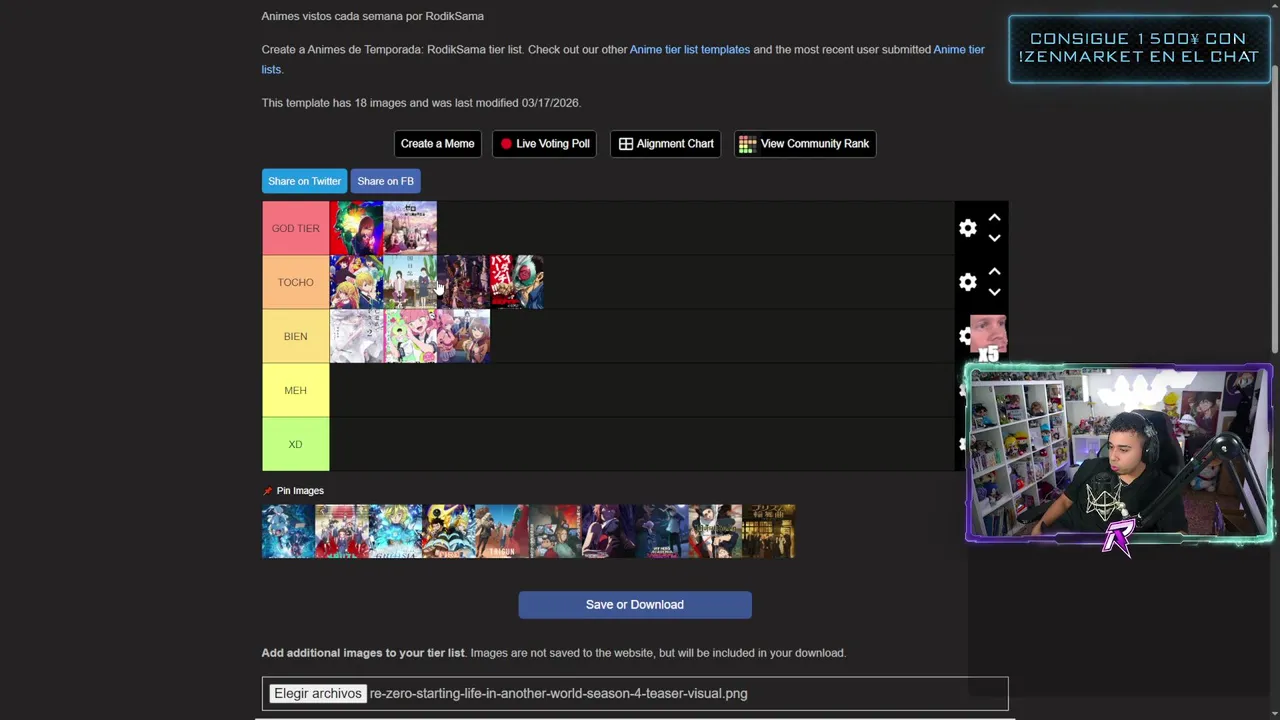Share on Twitter

[x=304, y=181]
